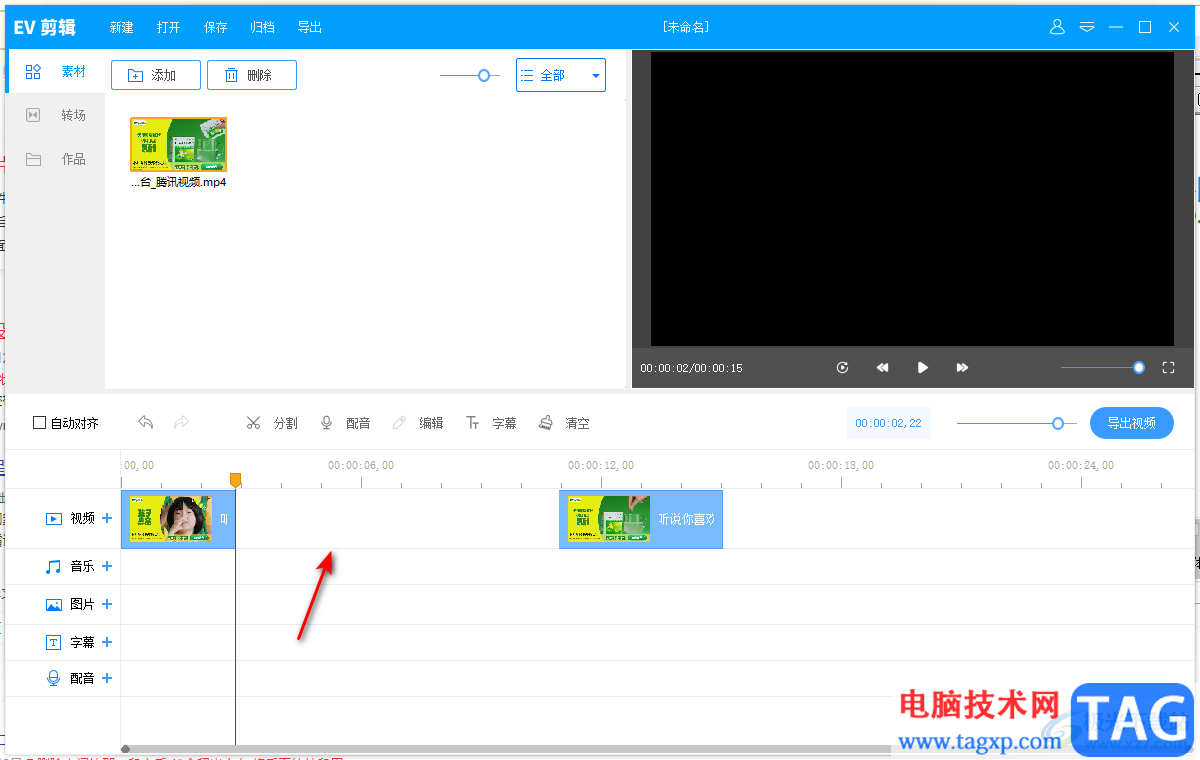Select the first video clip on timeline
Screen dimensions: 1200x760
click(x=178, y=519)
